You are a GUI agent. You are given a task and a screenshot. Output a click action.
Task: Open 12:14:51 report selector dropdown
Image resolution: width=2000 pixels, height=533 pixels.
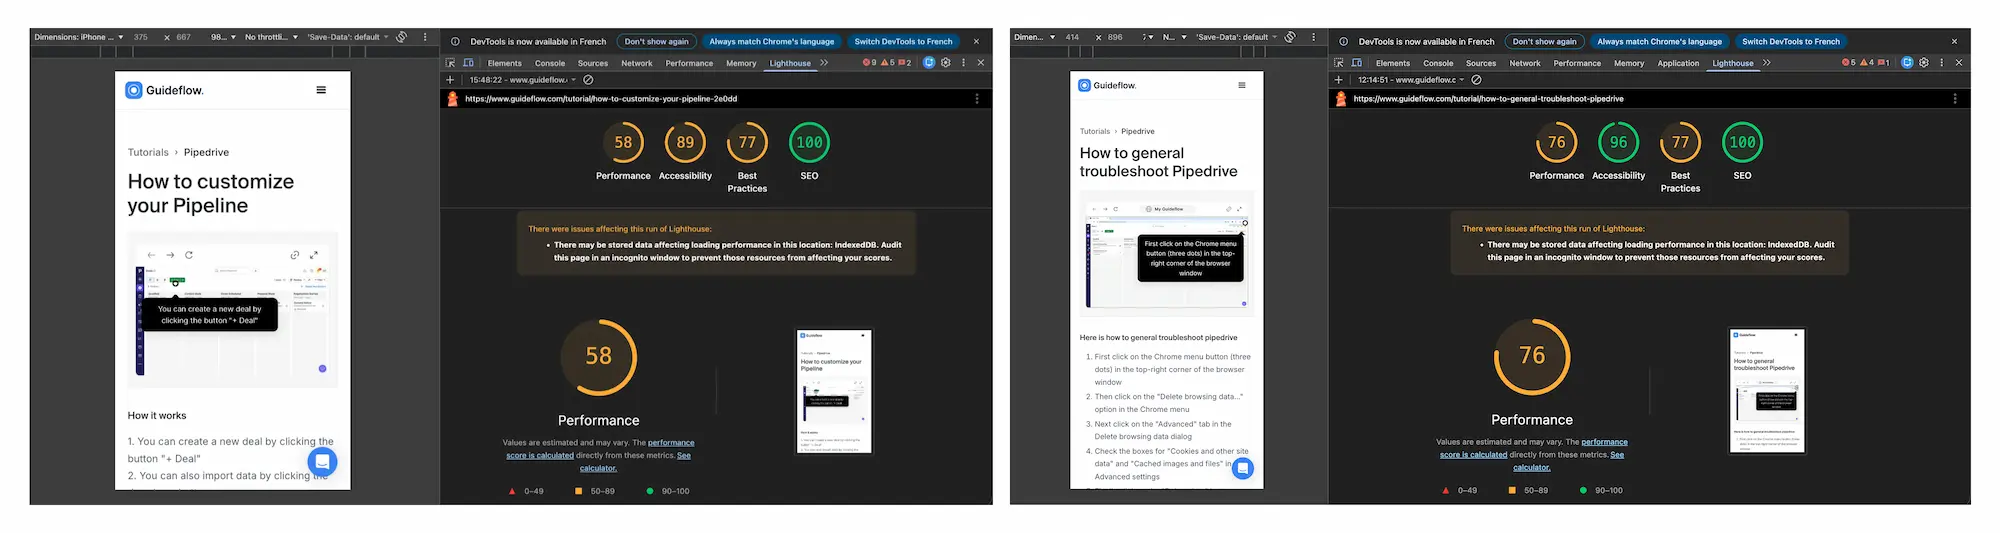[x=1411, y=79]
